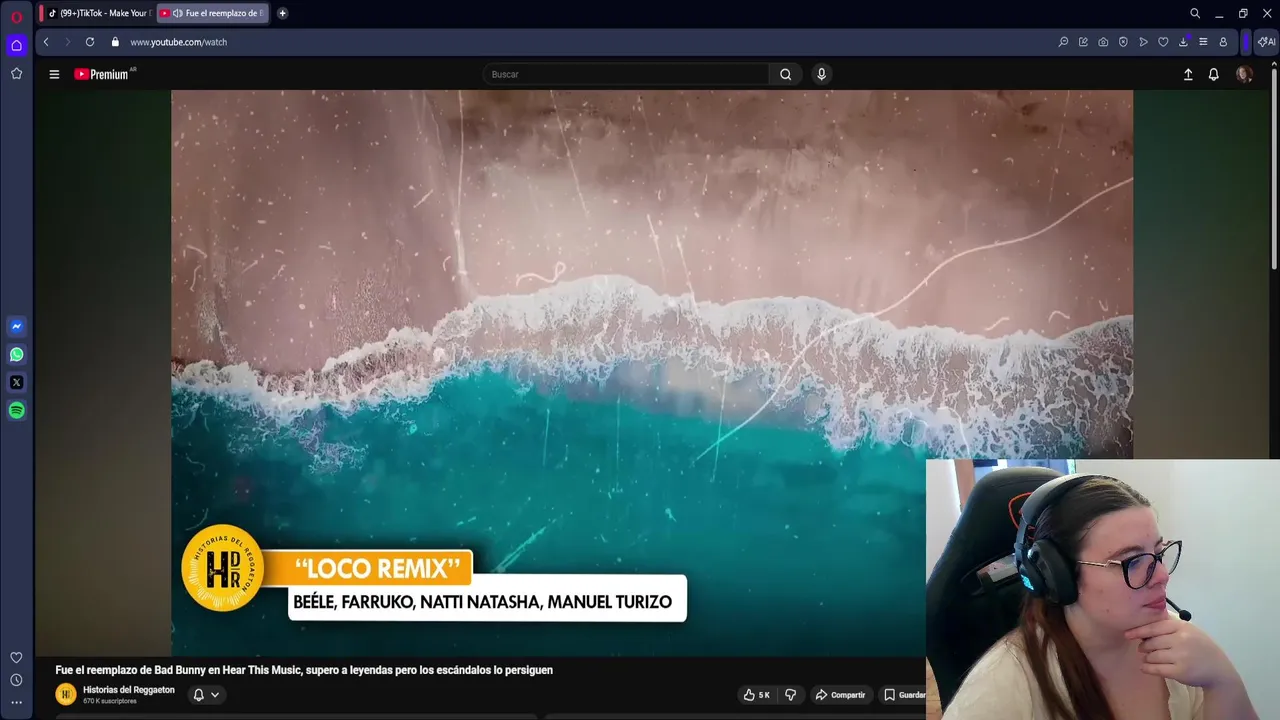The image size is (1280, 720).
Task: Like the video (5 K)
Action: point(756,695)
